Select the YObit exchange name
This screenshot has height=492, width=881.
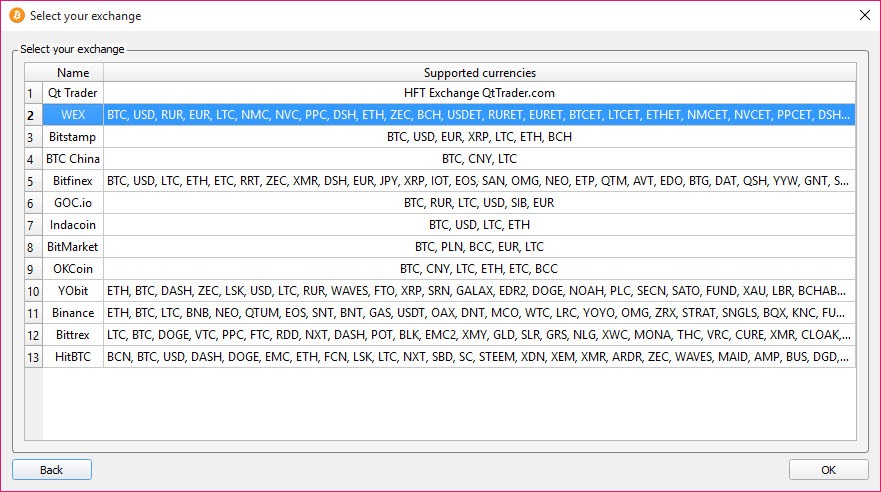point(73,290)
